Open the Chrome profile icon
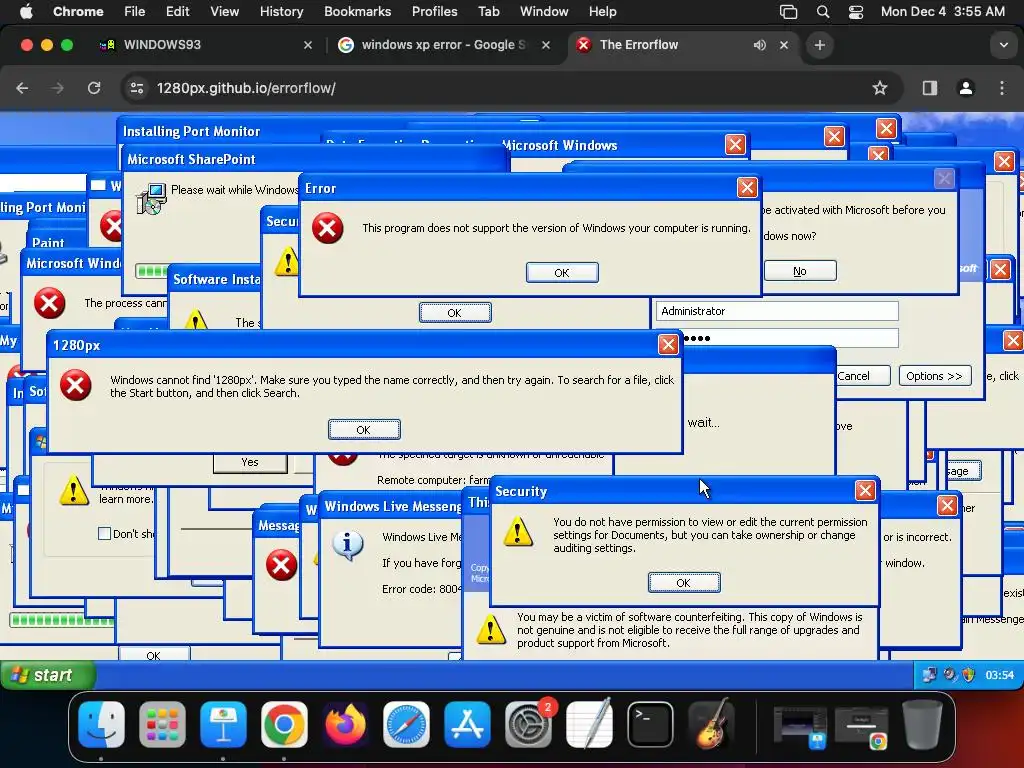This screenshot has width=1024, height=768. 966,88
